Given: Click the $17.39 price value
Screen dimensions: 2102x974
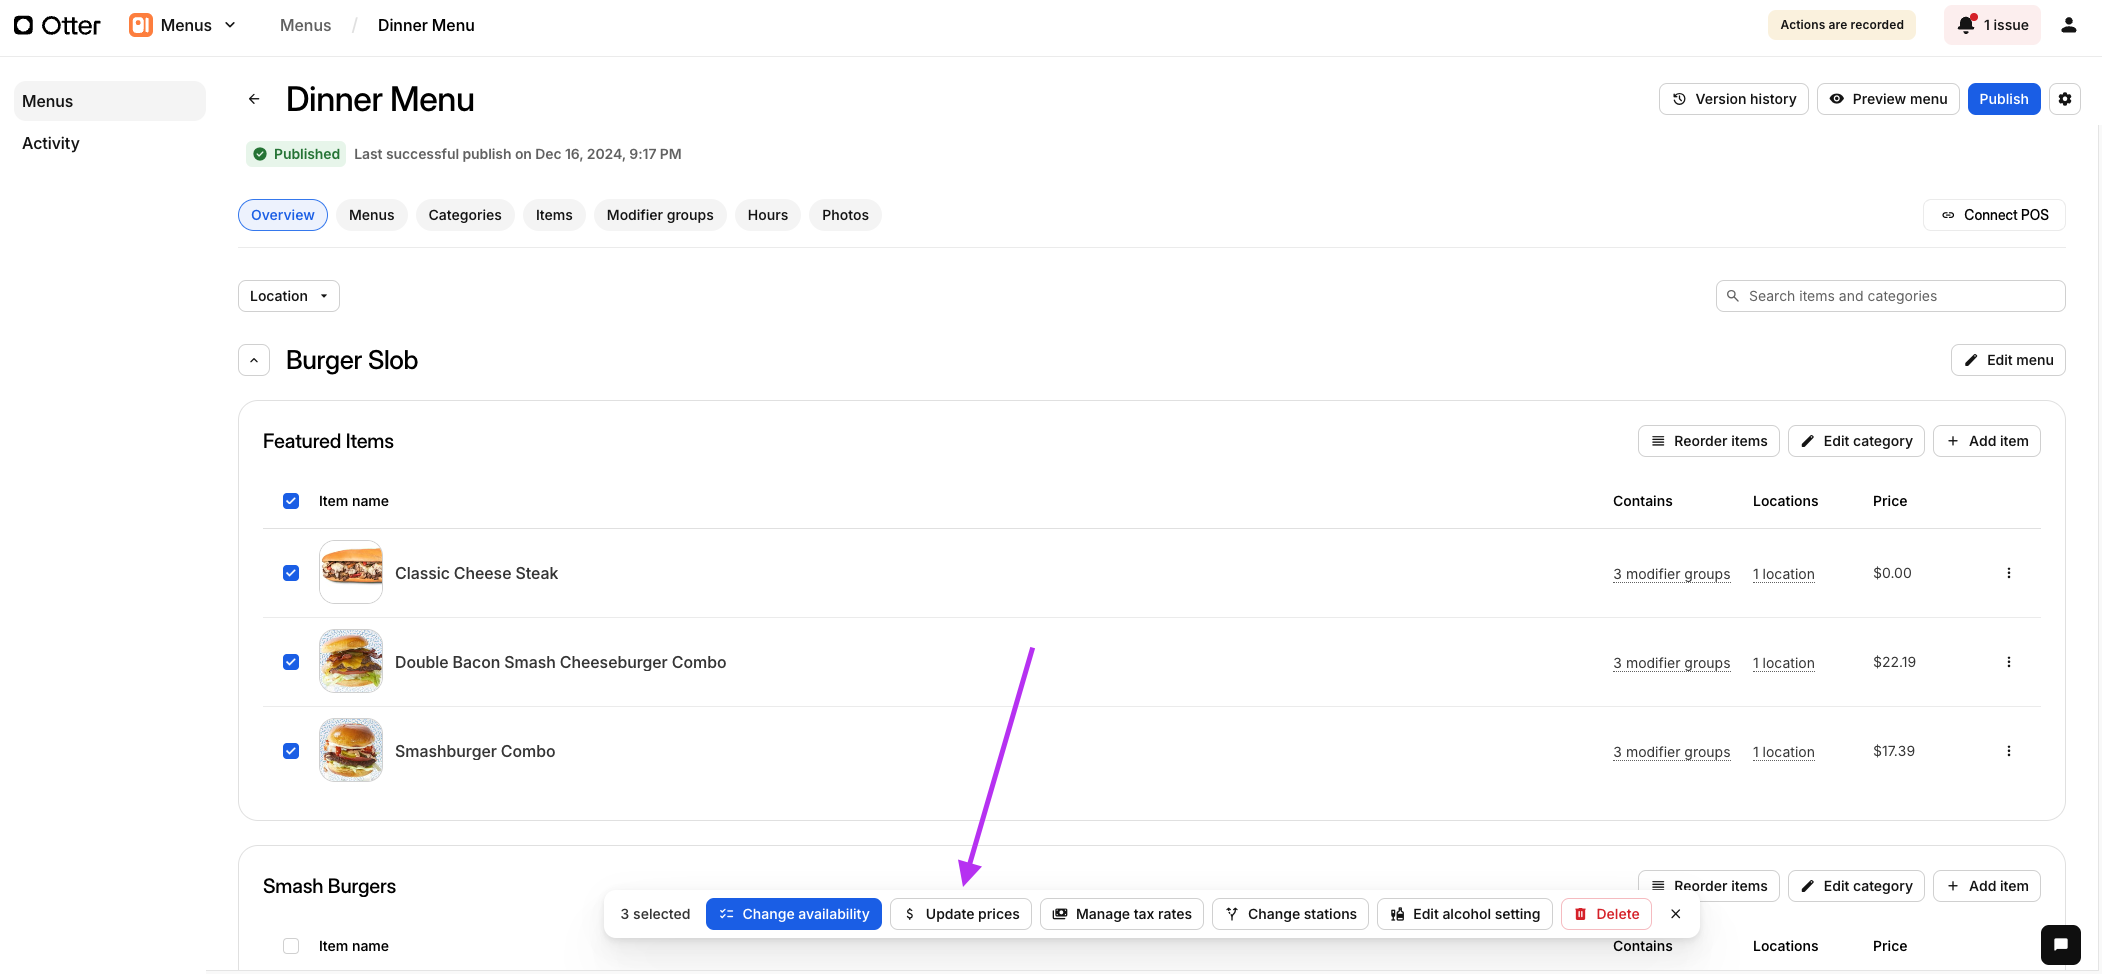Looking at the screenshot, I should [1894, 751].
